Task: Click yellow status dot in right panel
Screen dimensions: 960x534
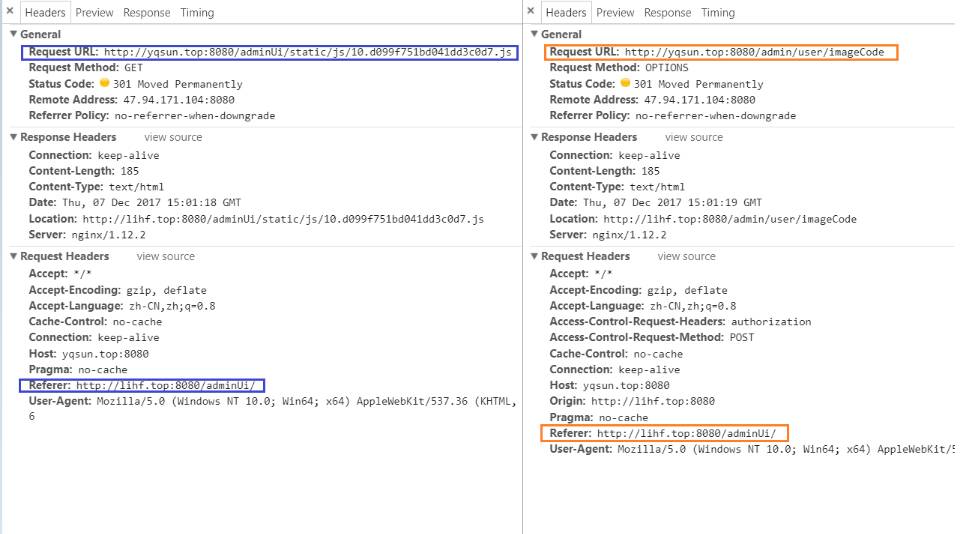Action: 624,84
